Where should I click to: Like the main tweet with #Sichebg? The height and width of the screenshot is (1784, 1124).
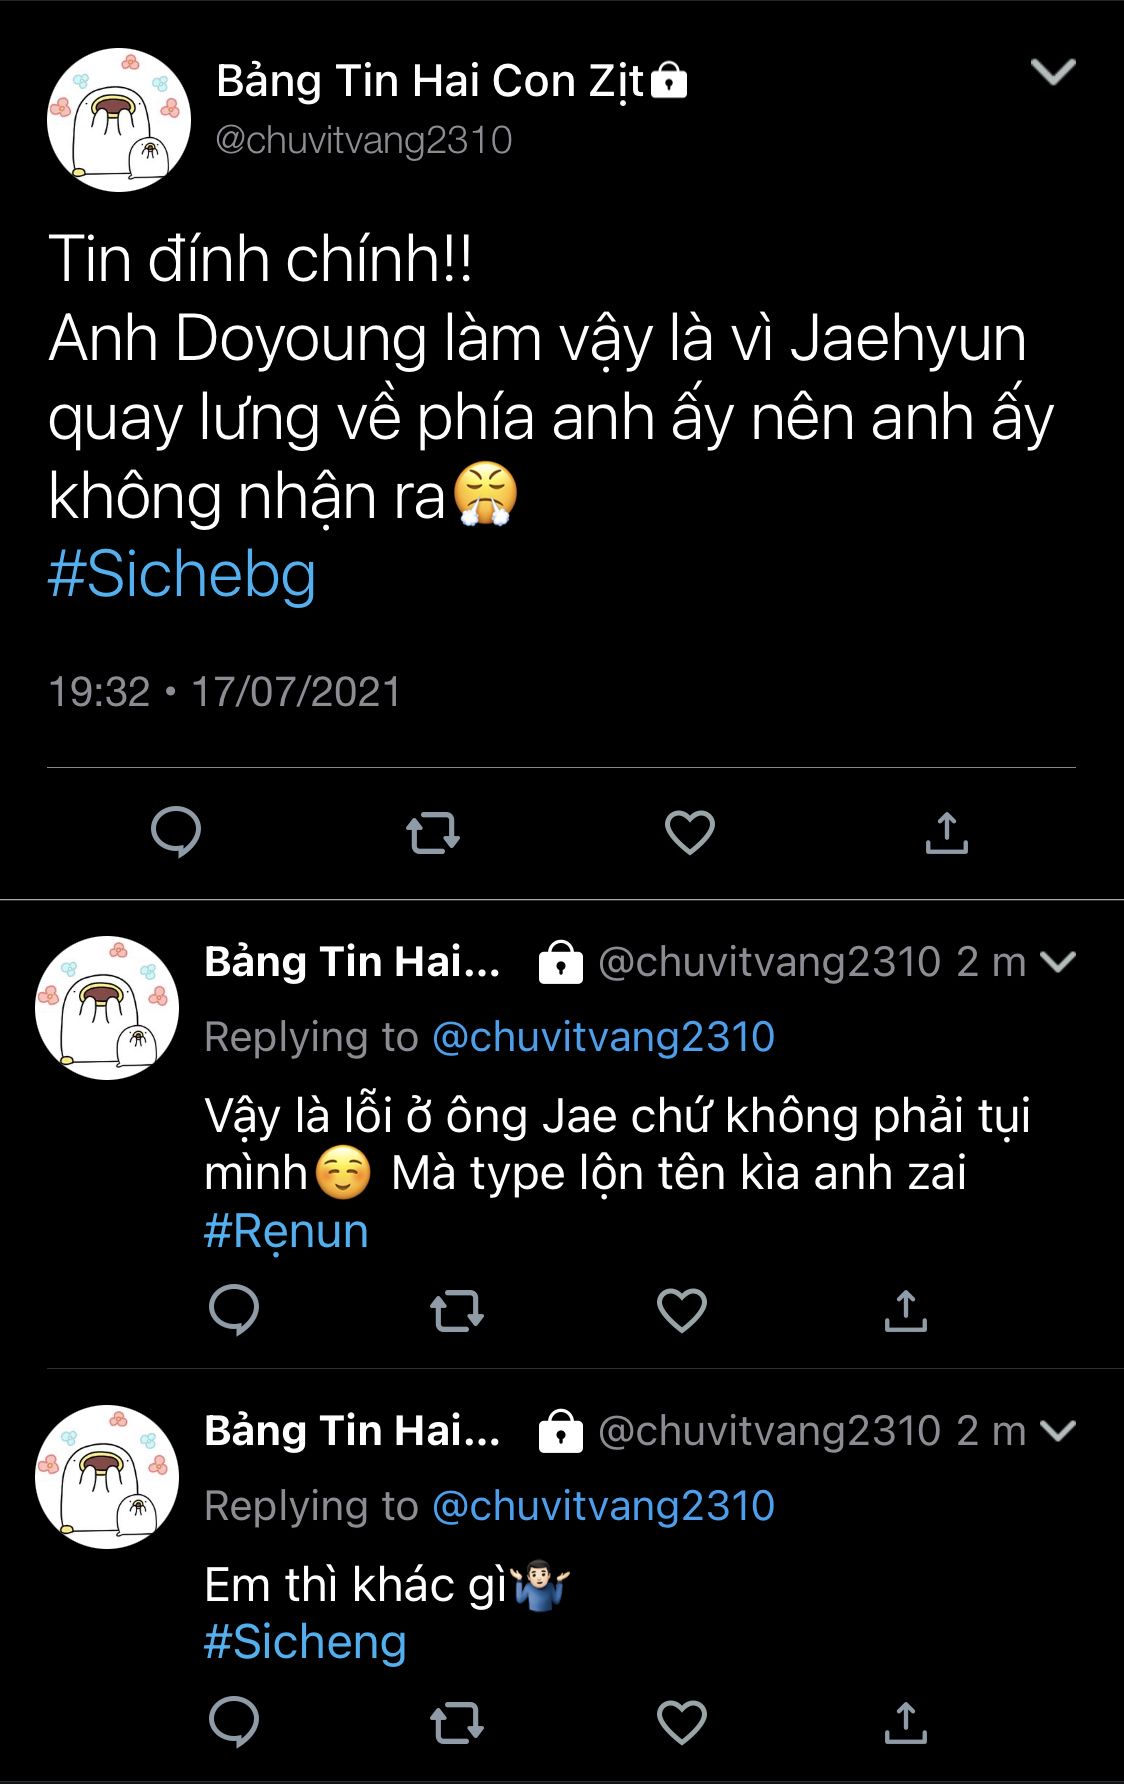point(690,832)
